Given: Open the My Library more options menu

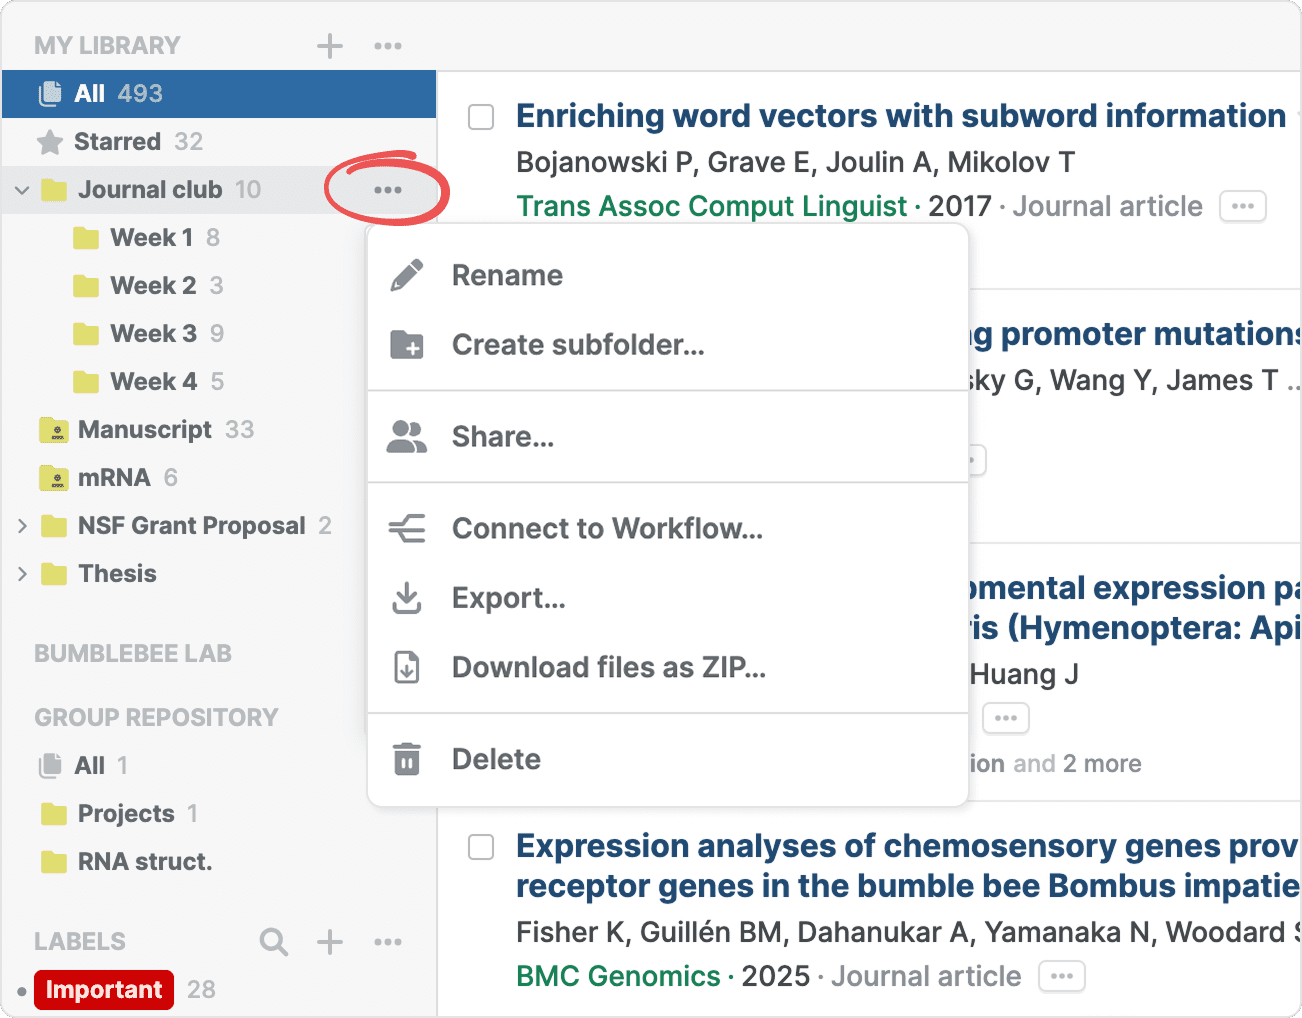Looking at the screenshot, I should [x=388, y=46].
